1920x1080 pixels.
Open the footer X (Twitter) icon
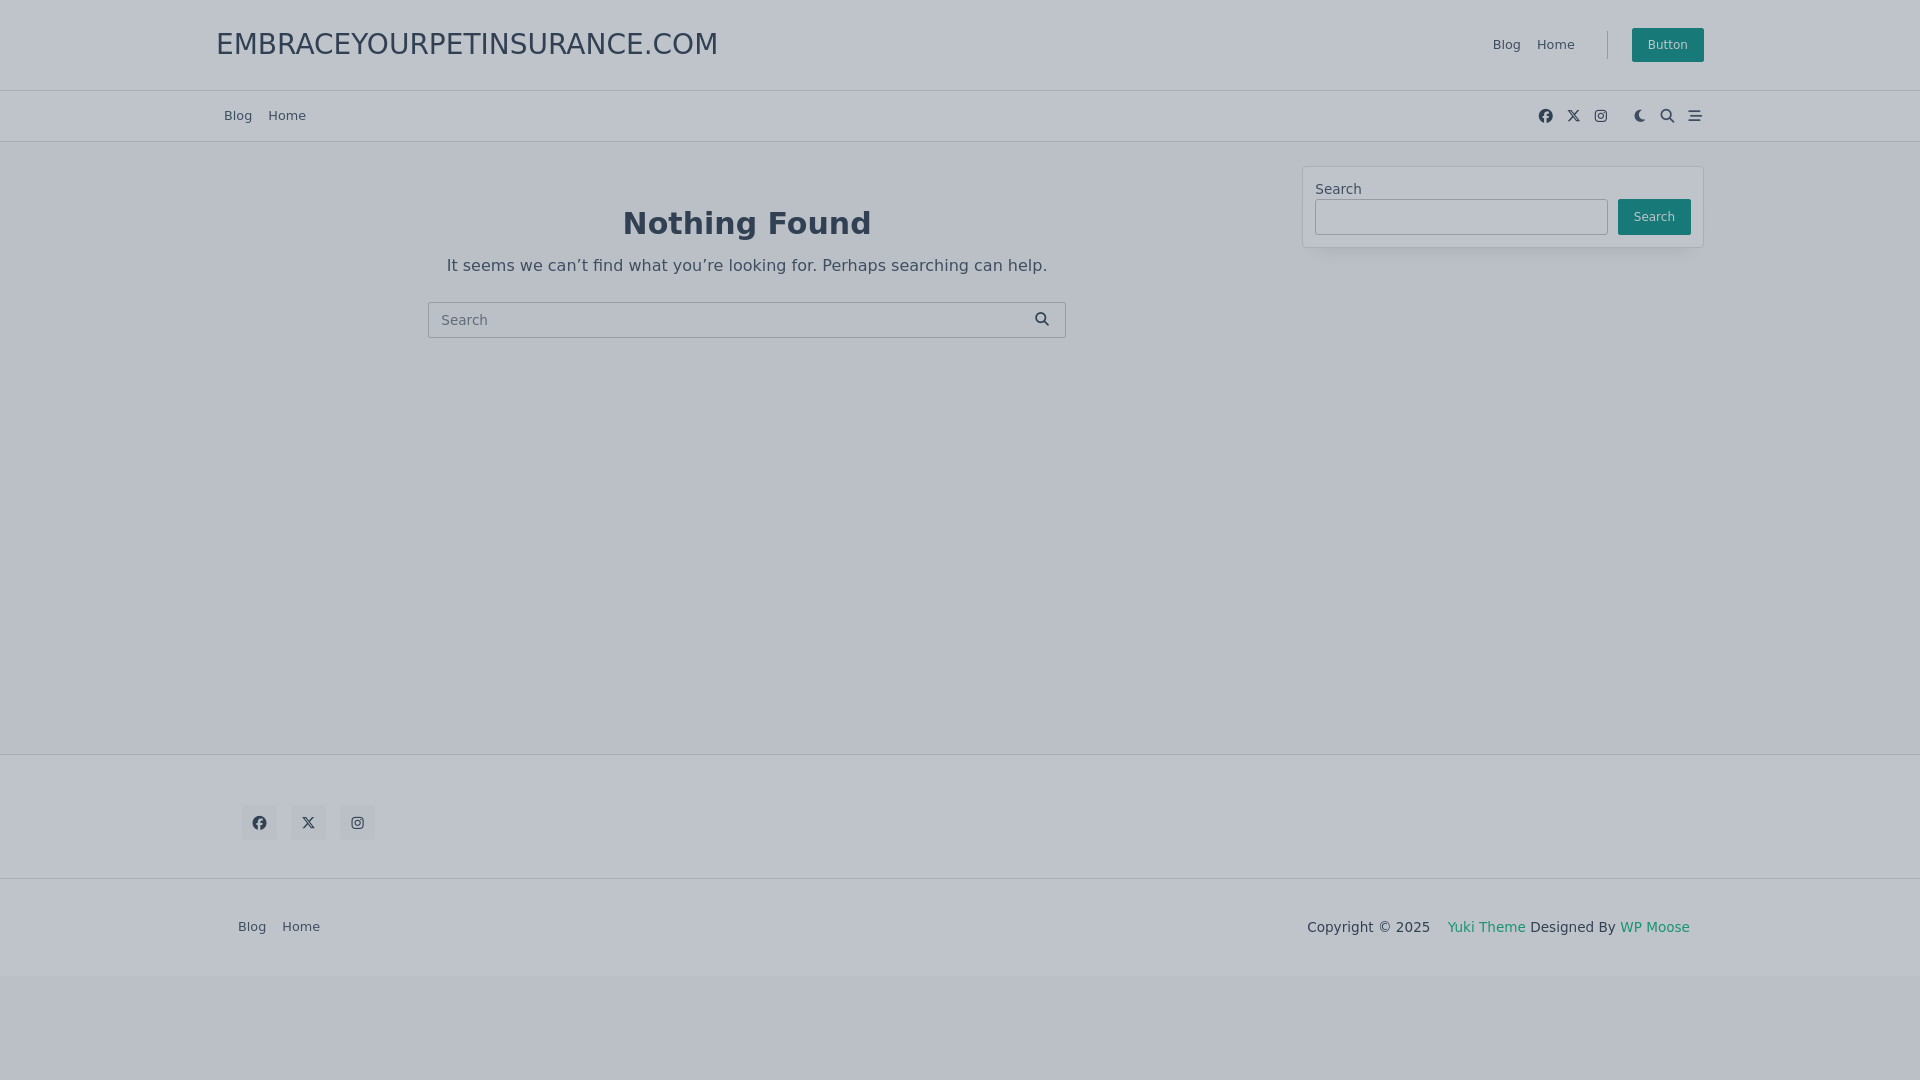click(308, 823)
